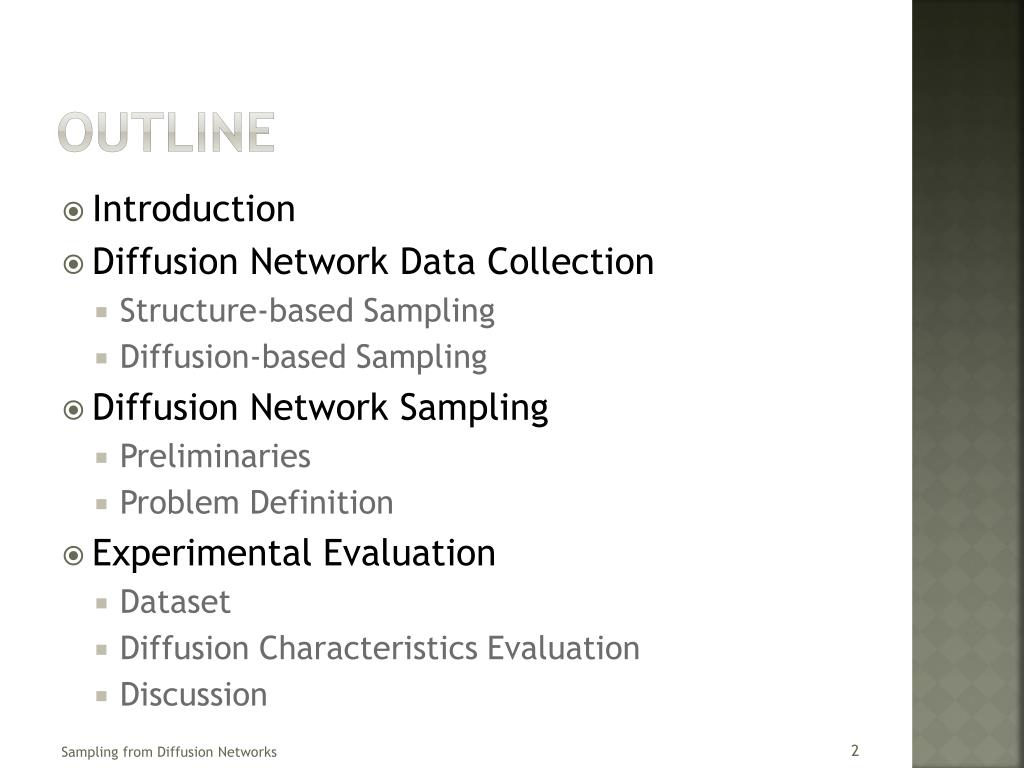The width and height of the screenshot is (1024, 768).
Task: Click the slide number 2
Action: 855,750
